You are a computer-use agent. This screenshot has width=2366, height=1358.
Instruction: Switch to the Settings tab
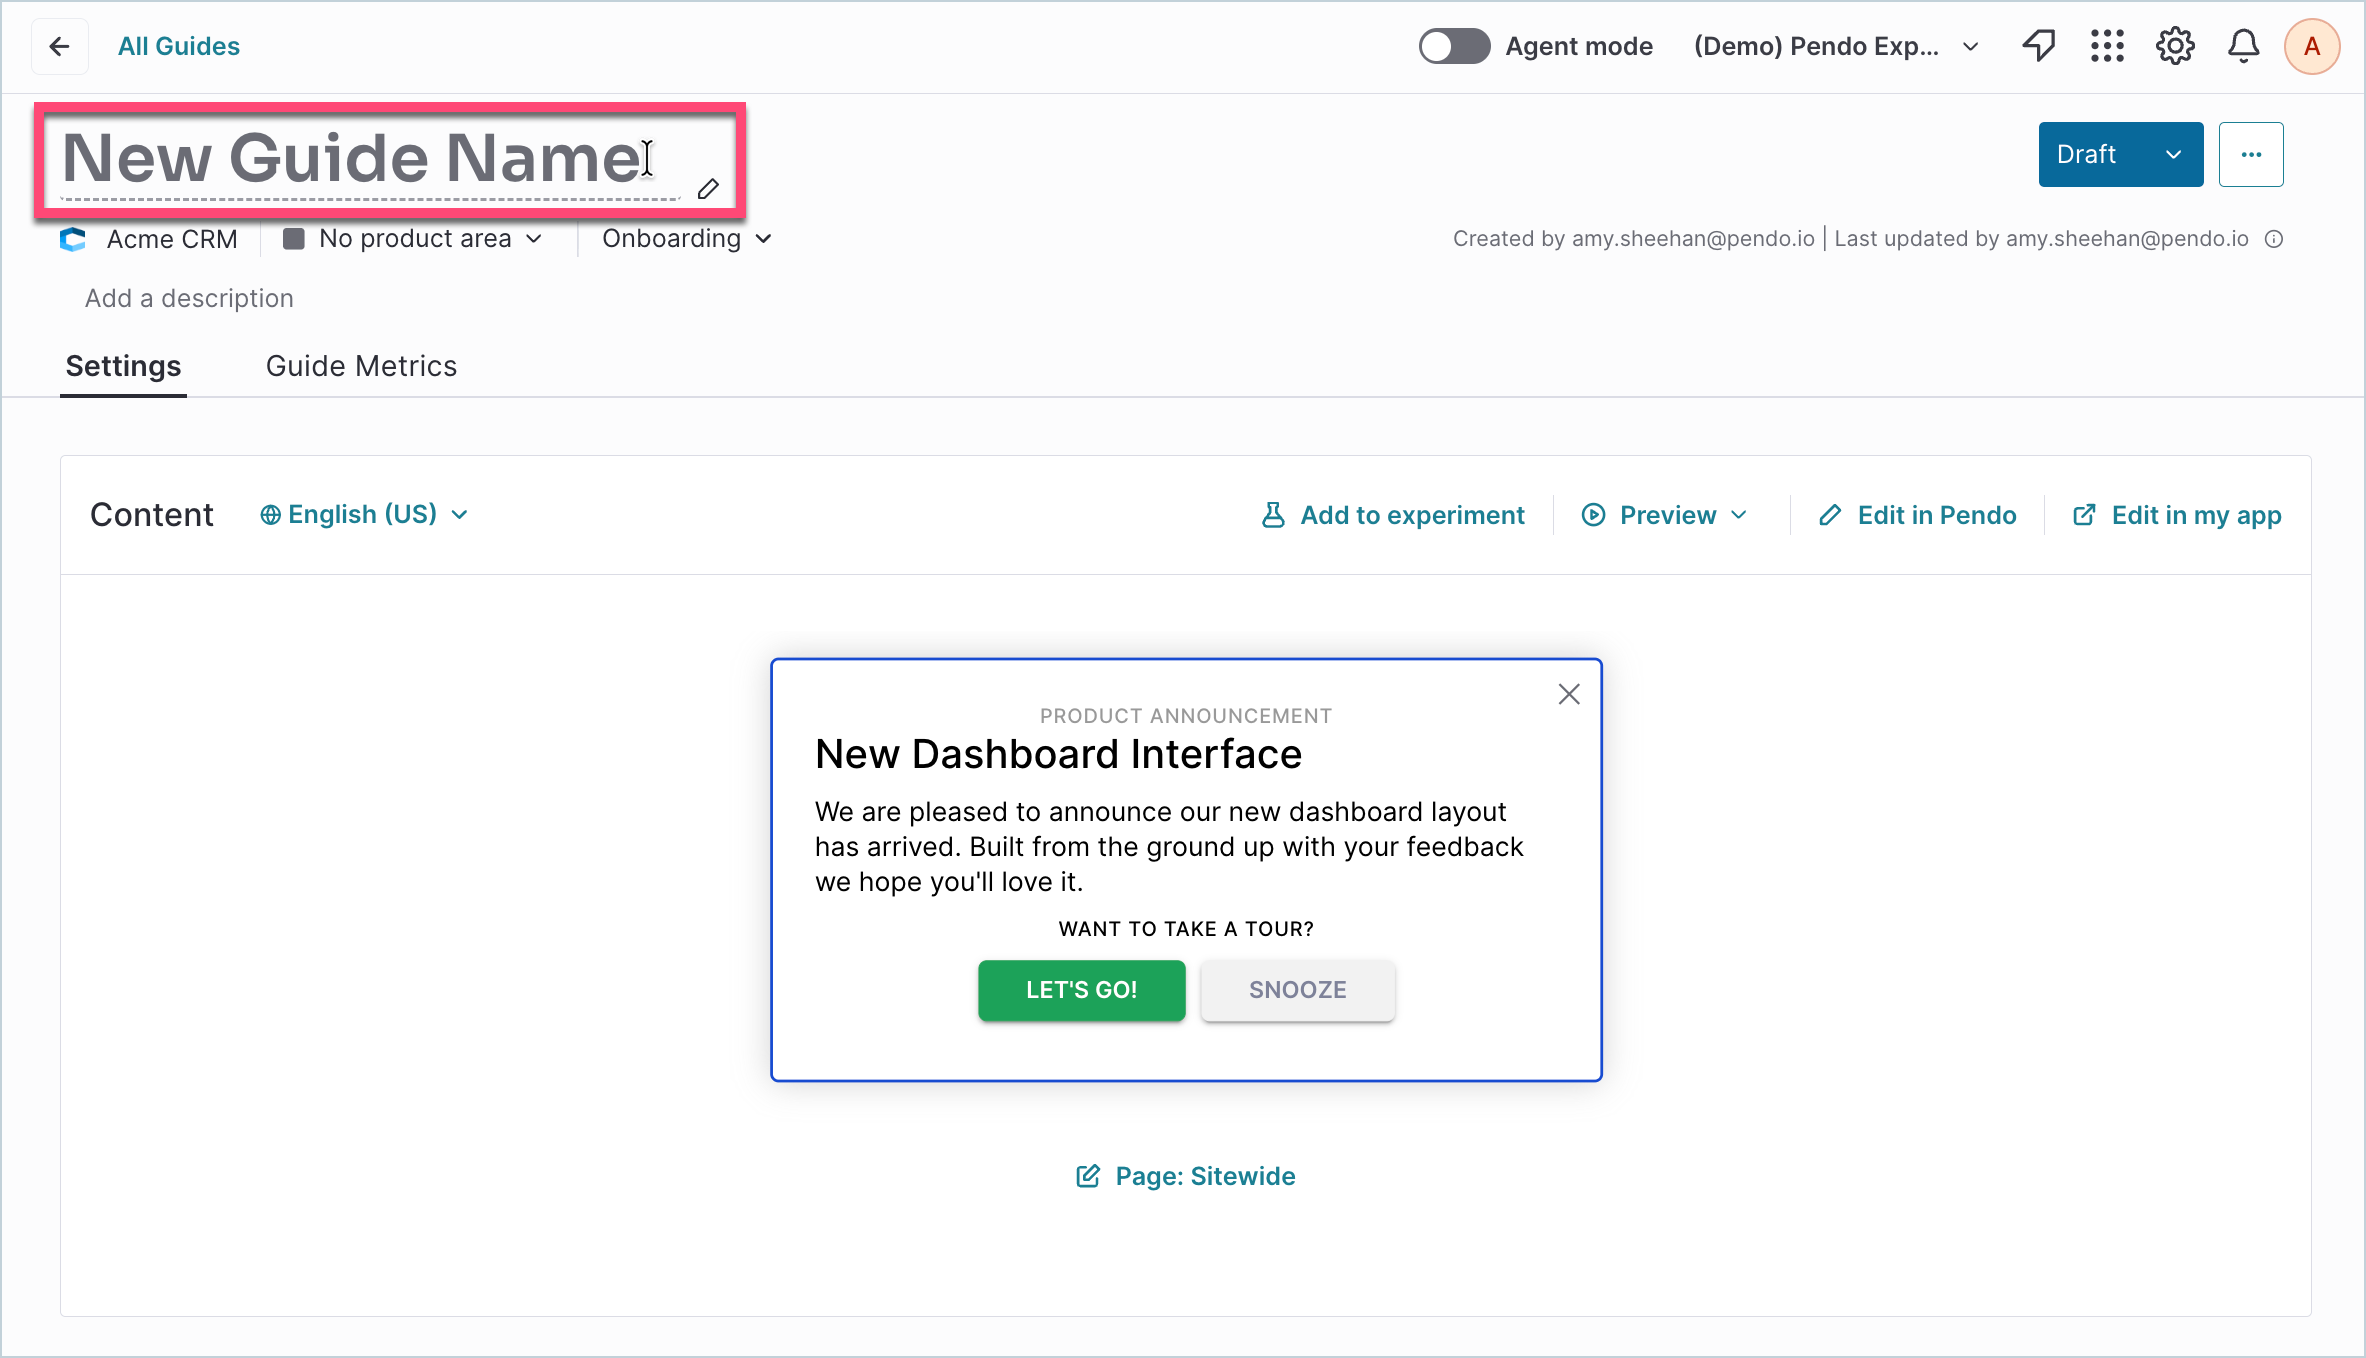(123, 366)
